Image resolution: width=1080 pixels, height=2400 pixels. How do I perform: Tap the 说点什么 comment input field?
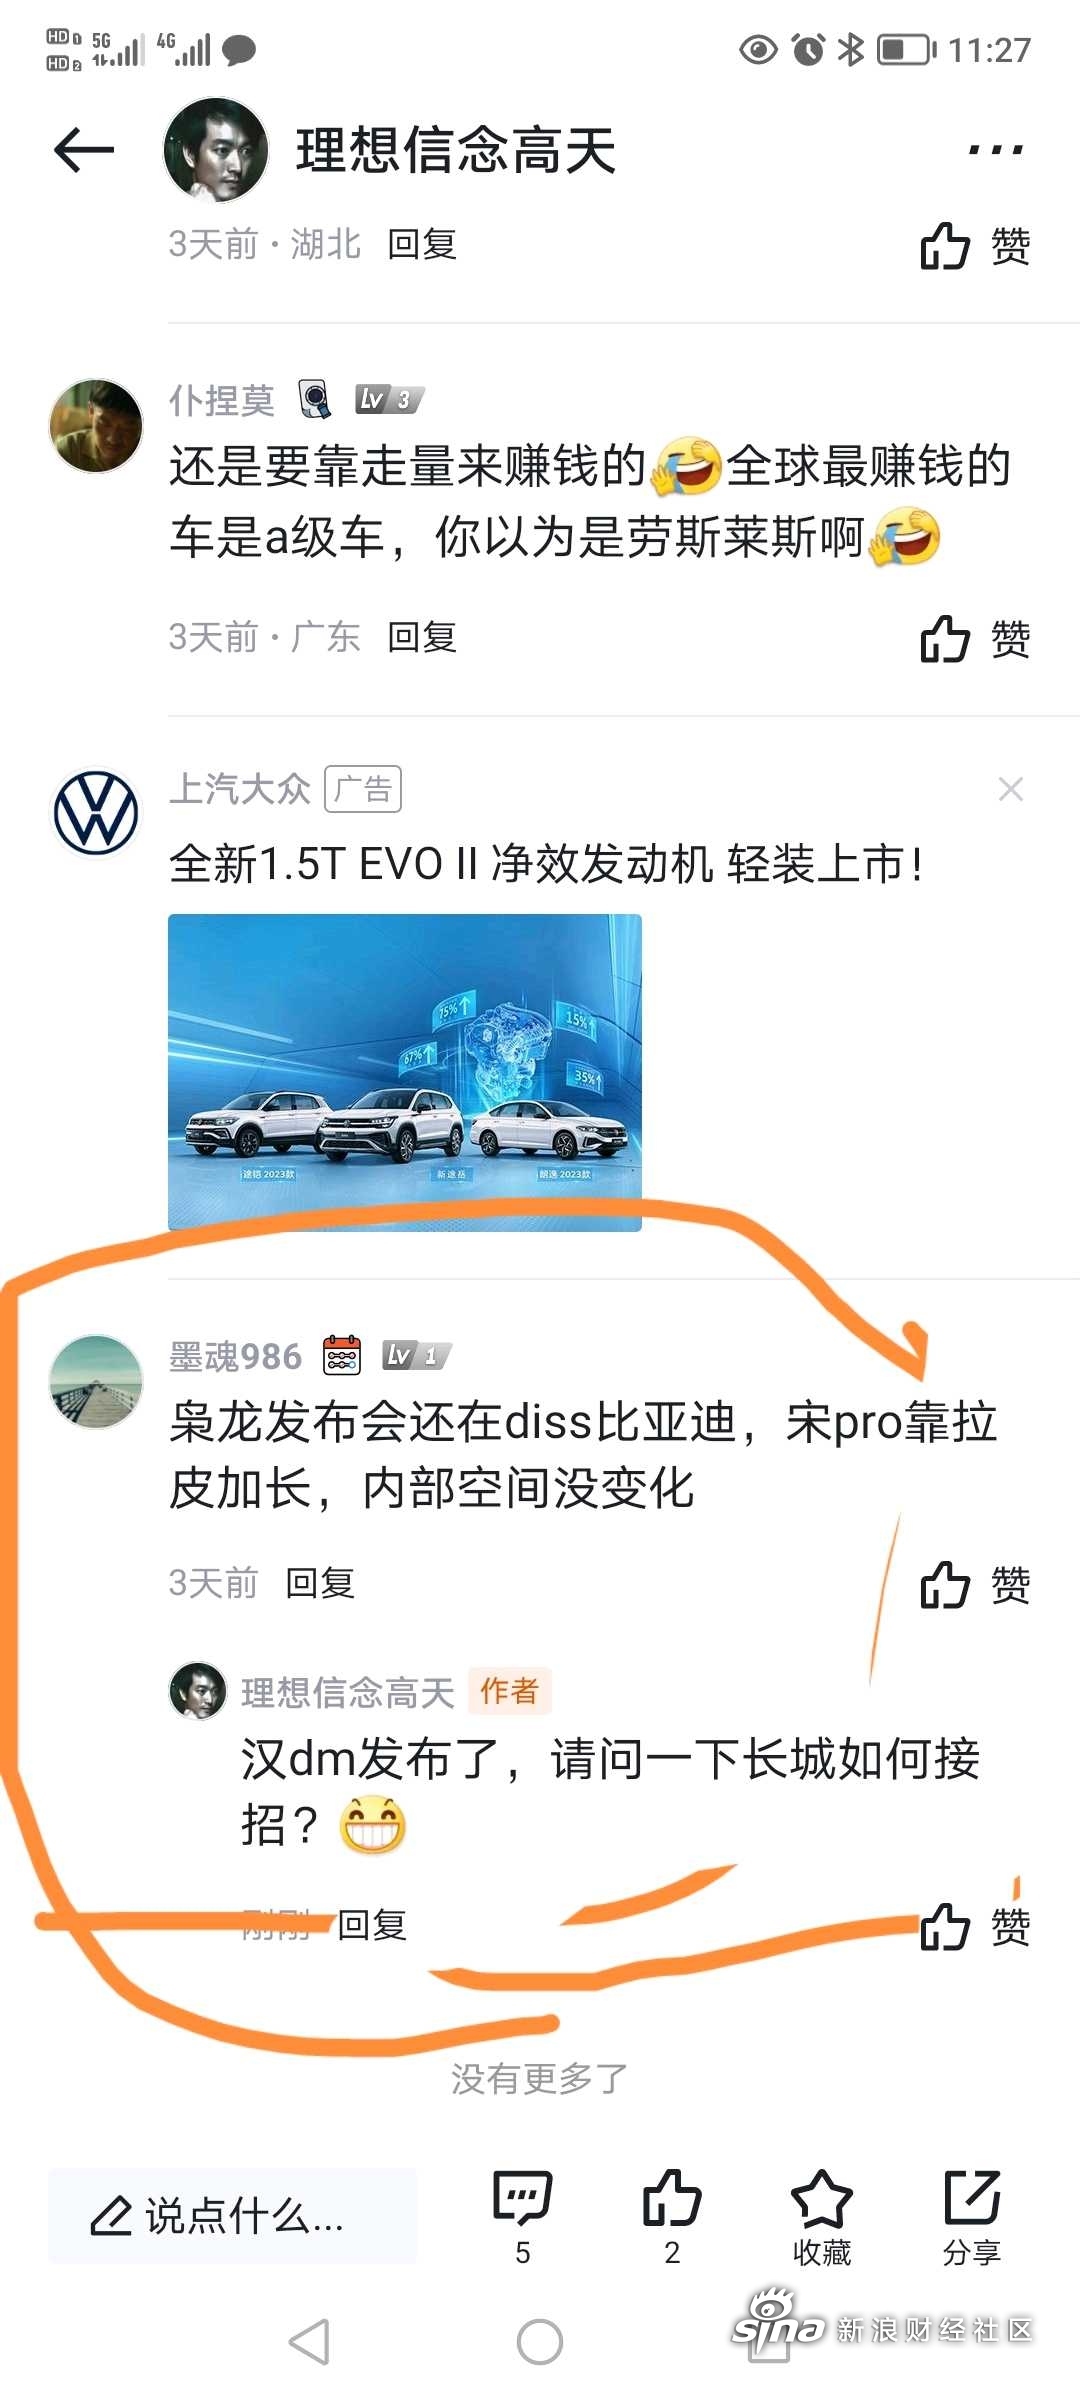click(233, 2216)
